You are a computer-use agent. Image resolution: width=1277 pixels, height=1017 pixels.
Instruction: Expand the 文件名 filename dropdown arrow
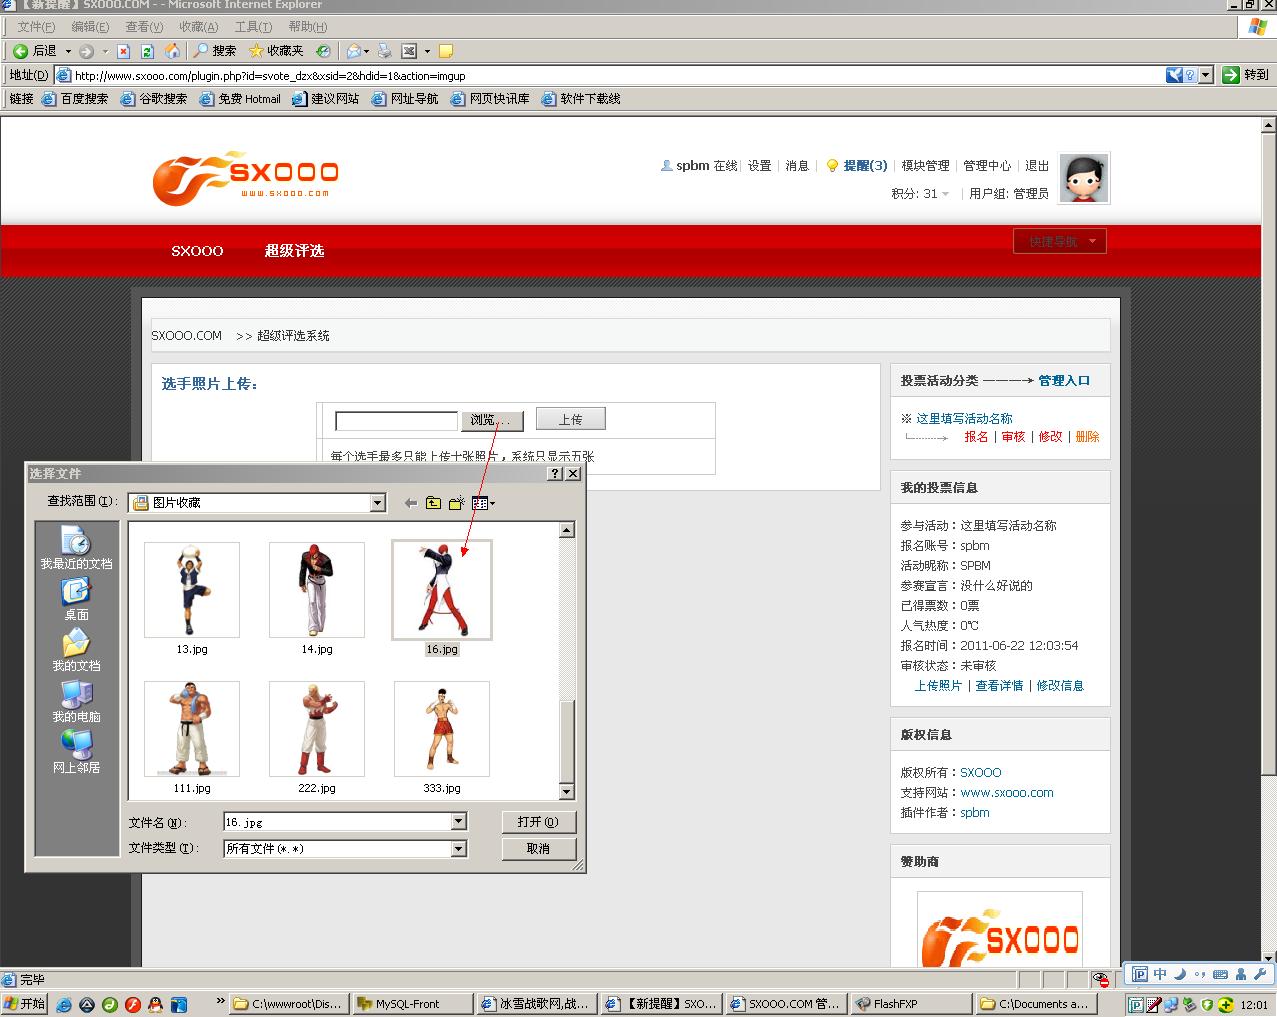coord(458,822)
